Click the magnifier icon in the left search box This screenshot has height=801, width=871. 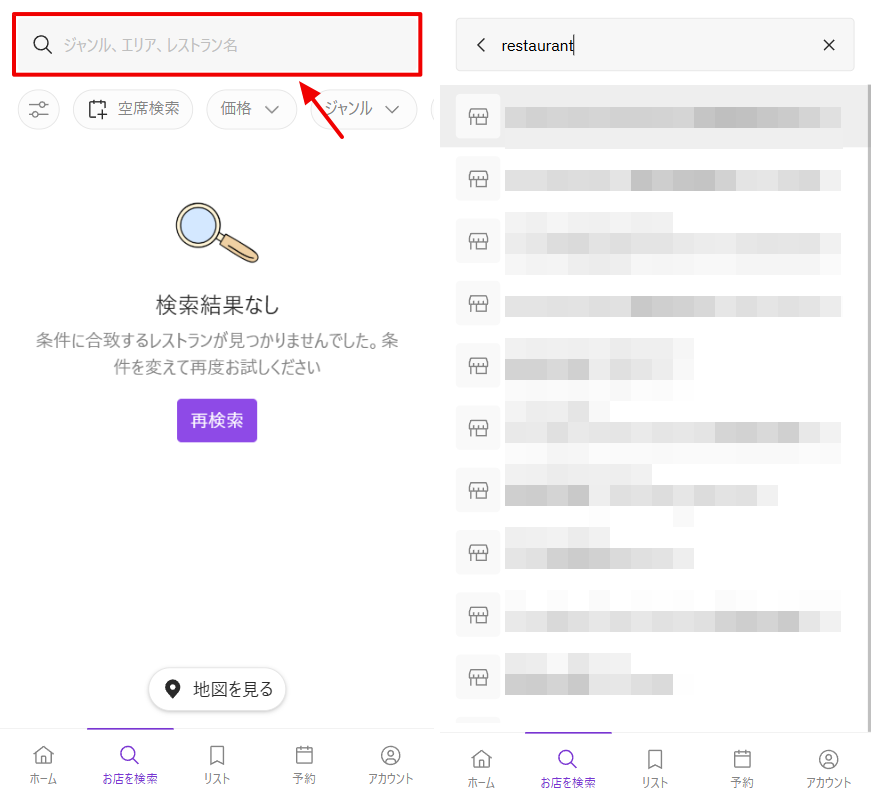pyautogui.click(x=42, y=45)
